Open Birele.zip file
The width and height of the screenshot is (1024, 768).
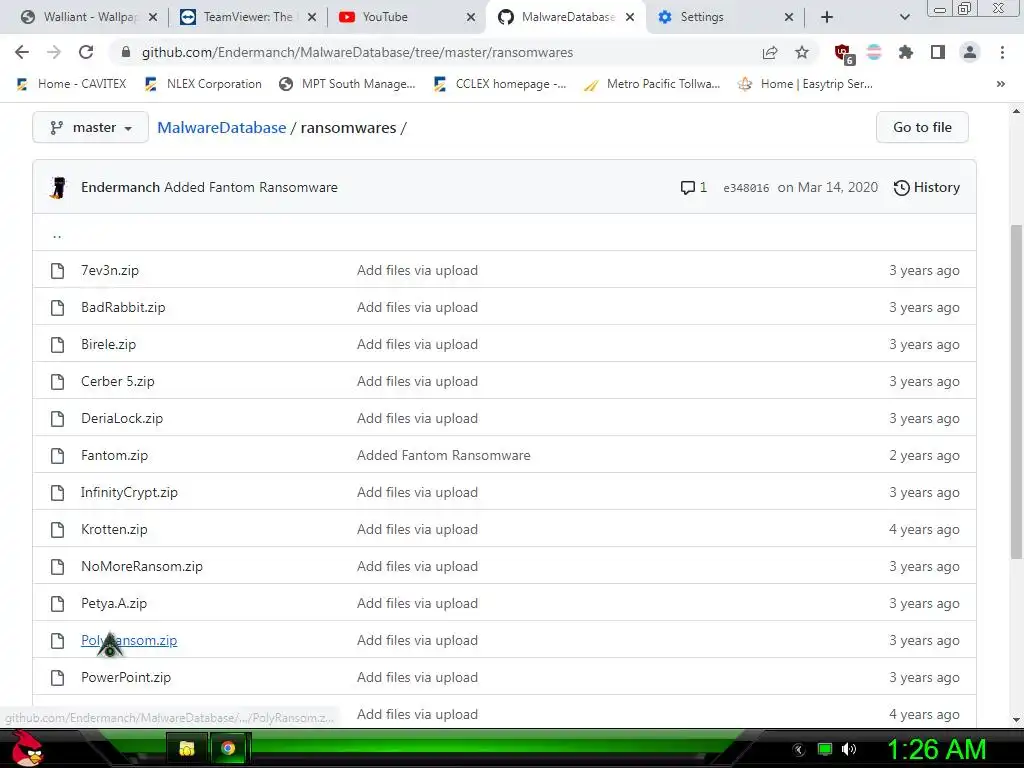point(108,344)
